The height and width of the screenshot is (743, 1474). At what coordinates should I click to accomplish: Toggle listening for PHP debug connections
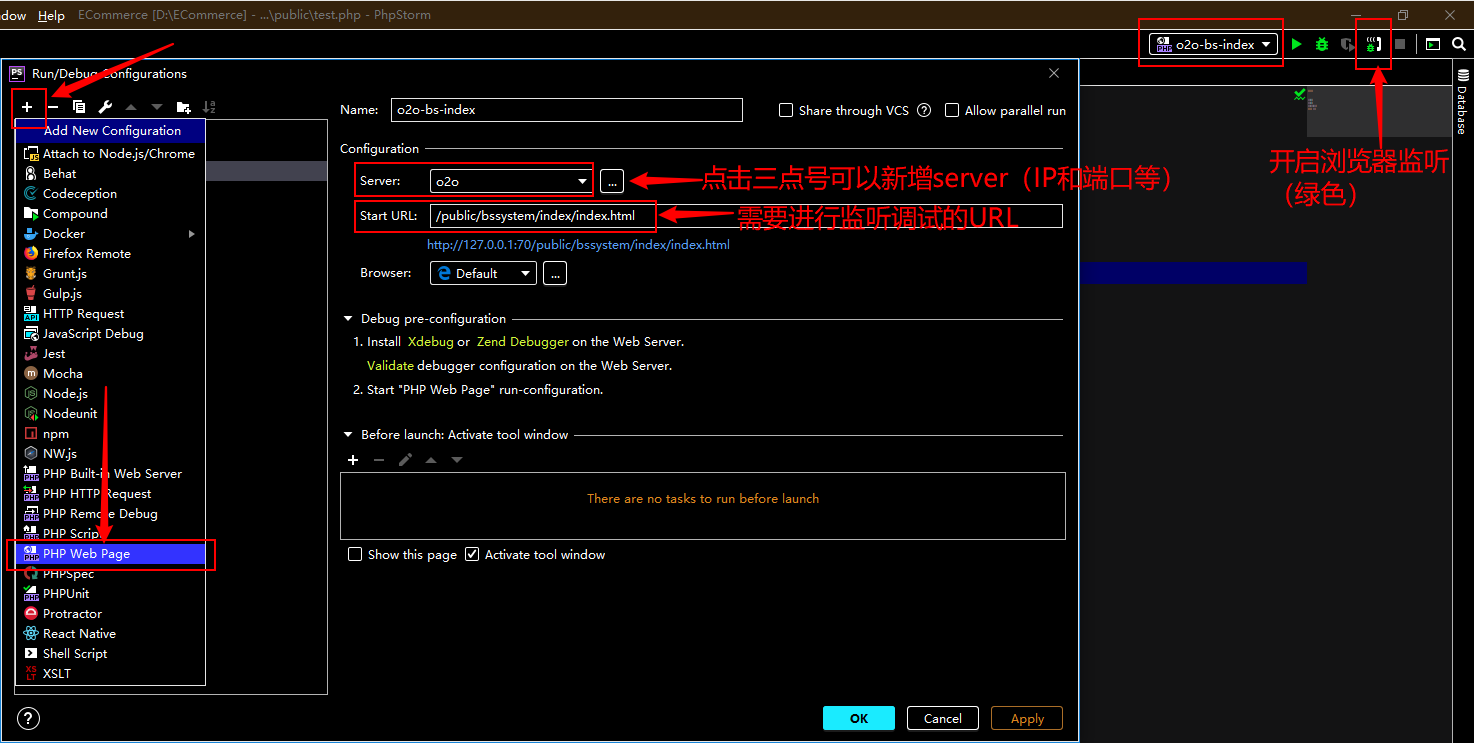point(1374,44)
